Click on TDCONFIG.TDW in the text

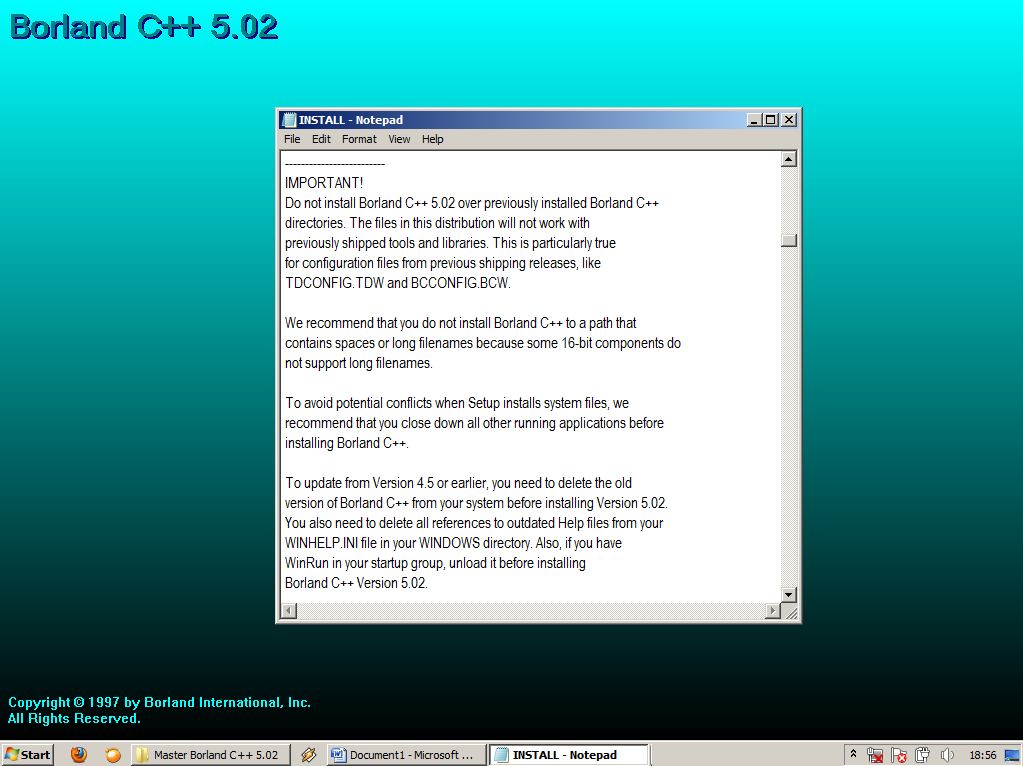click(334, 283)
